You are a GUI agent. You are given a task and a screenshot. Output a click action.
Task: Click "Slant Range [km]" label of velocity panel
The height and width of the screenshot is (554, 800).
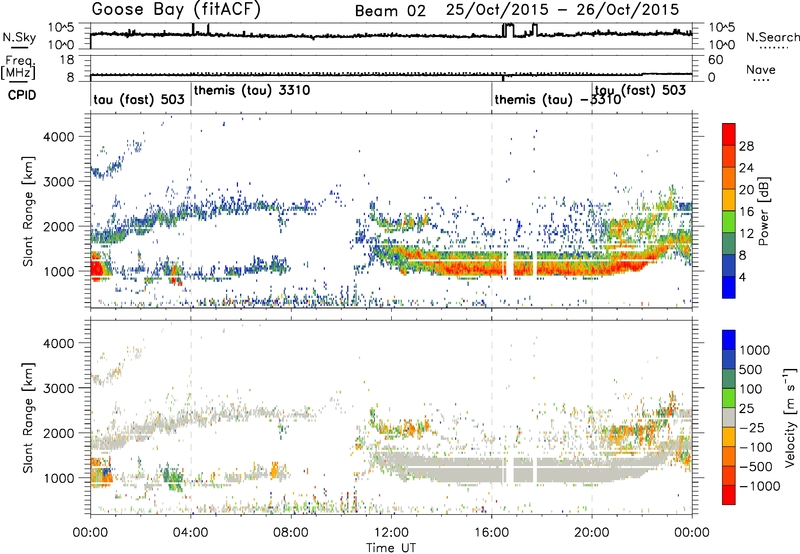coord(28,417)
